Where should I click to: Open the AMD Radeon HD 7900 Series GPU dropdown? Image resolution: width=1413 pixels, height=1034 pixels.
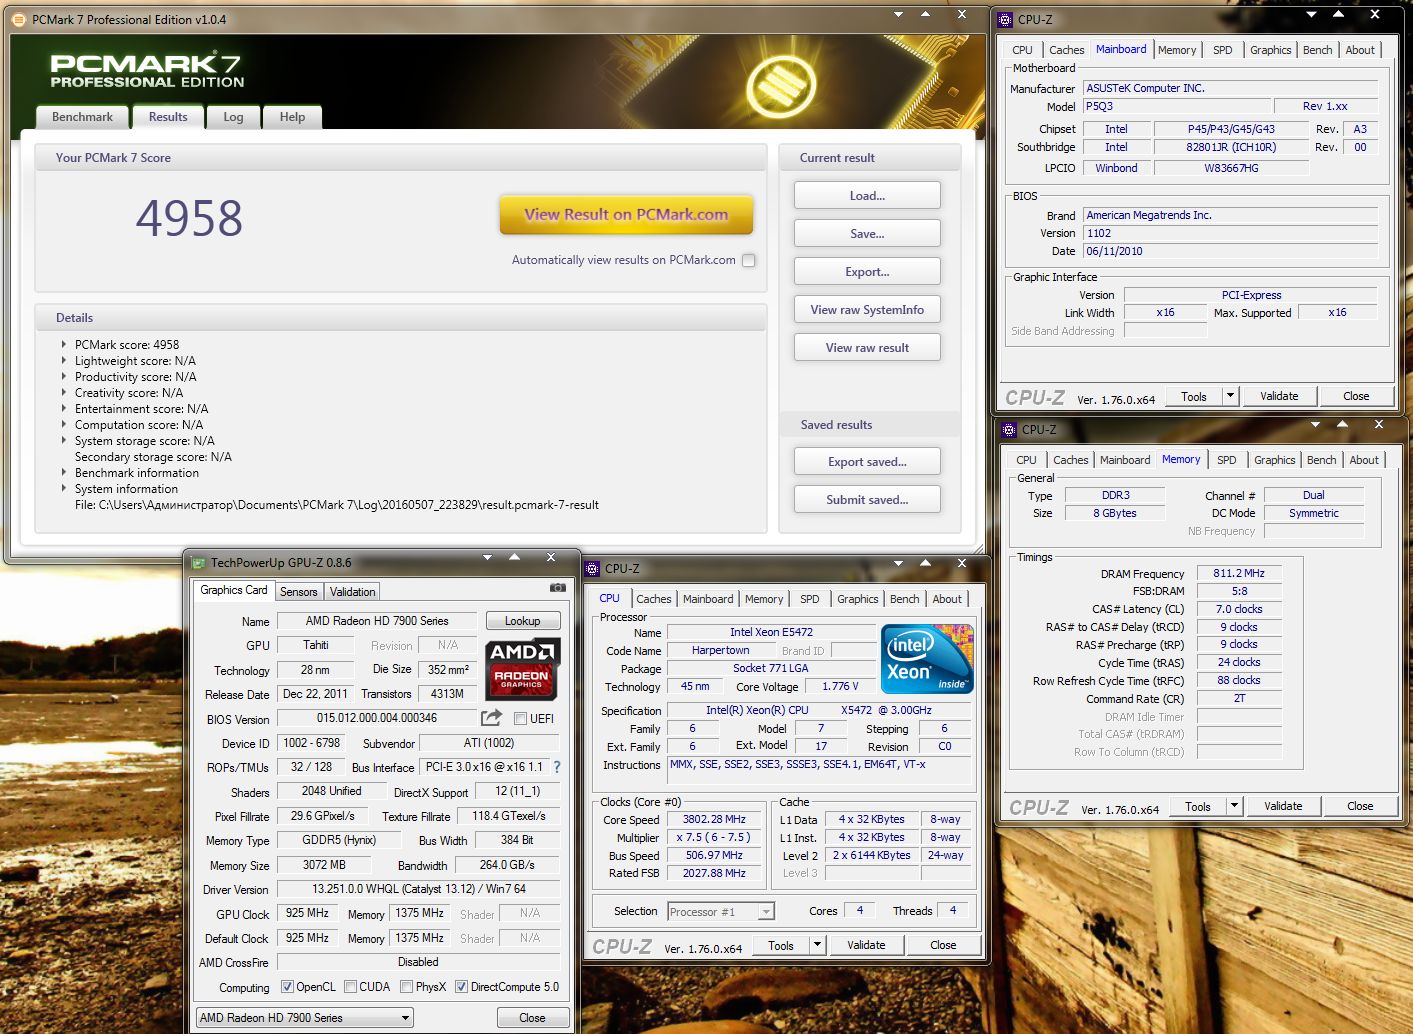pyautogui.click(x=304, y=1018)
